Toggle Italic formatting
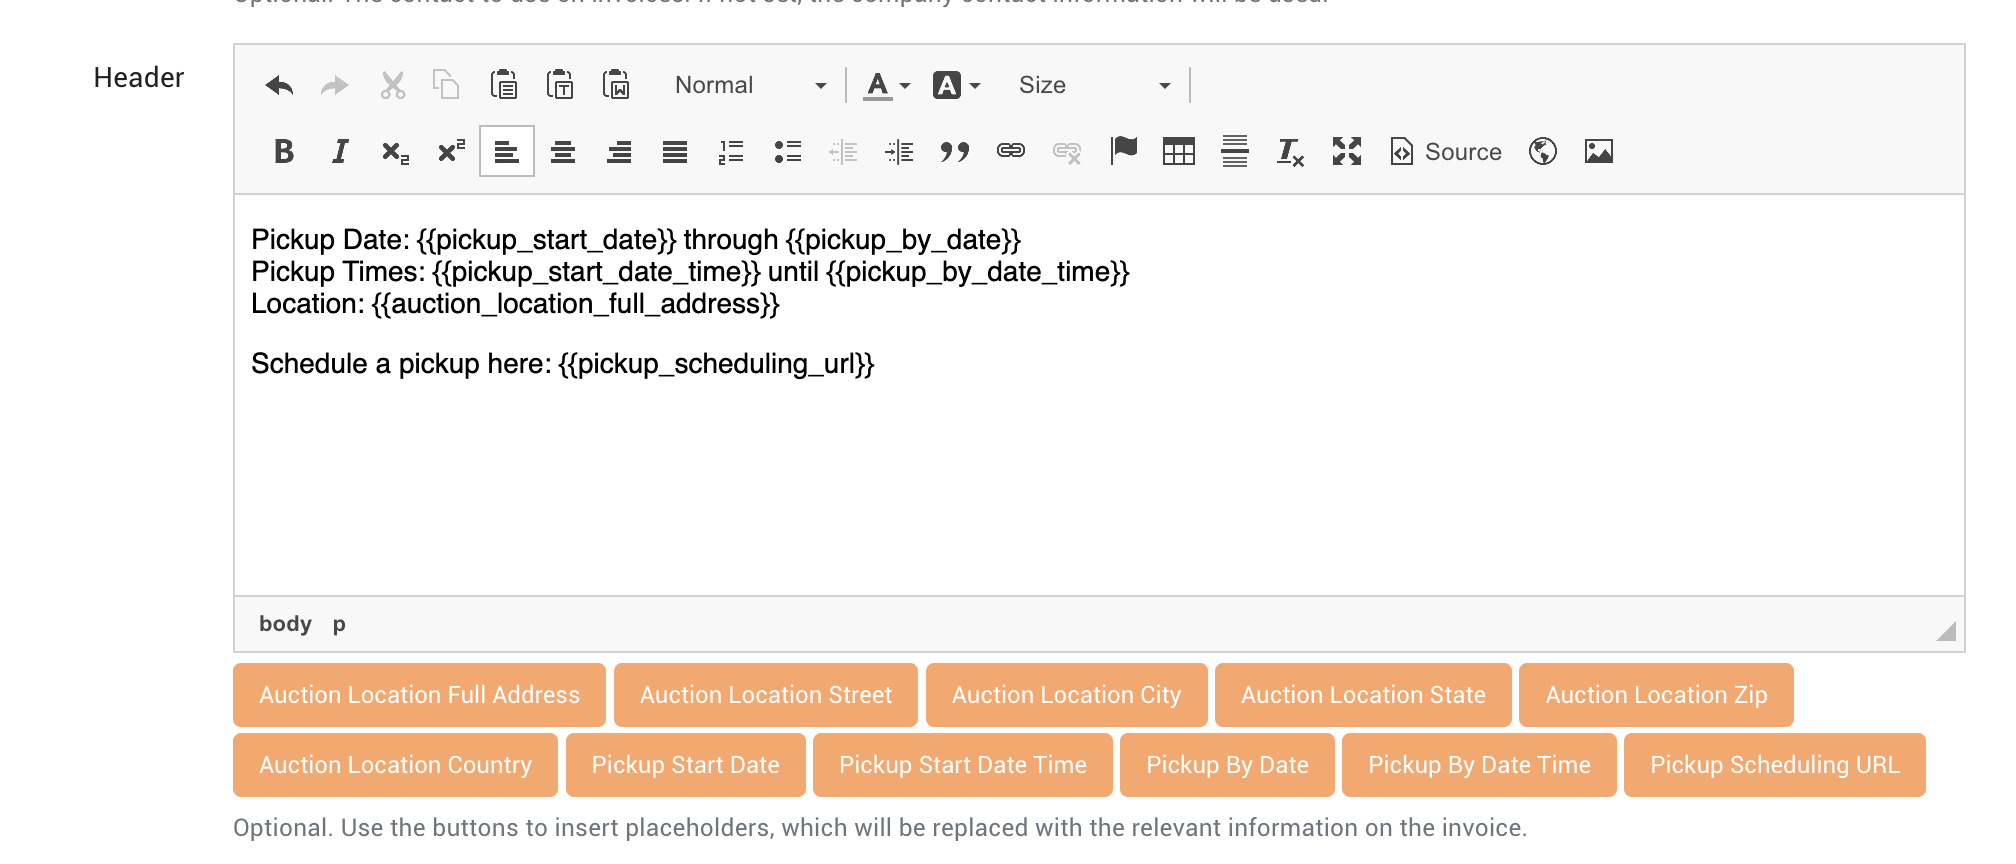The width and height of the screenshot is (2016, 864). tap(340, 152)
